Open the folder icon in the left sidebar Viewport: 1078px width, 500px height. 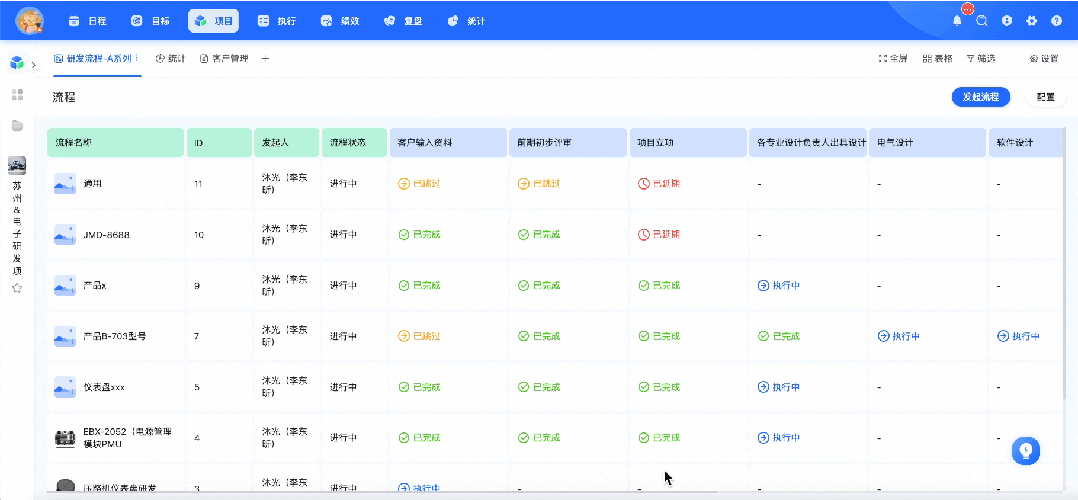17,125
